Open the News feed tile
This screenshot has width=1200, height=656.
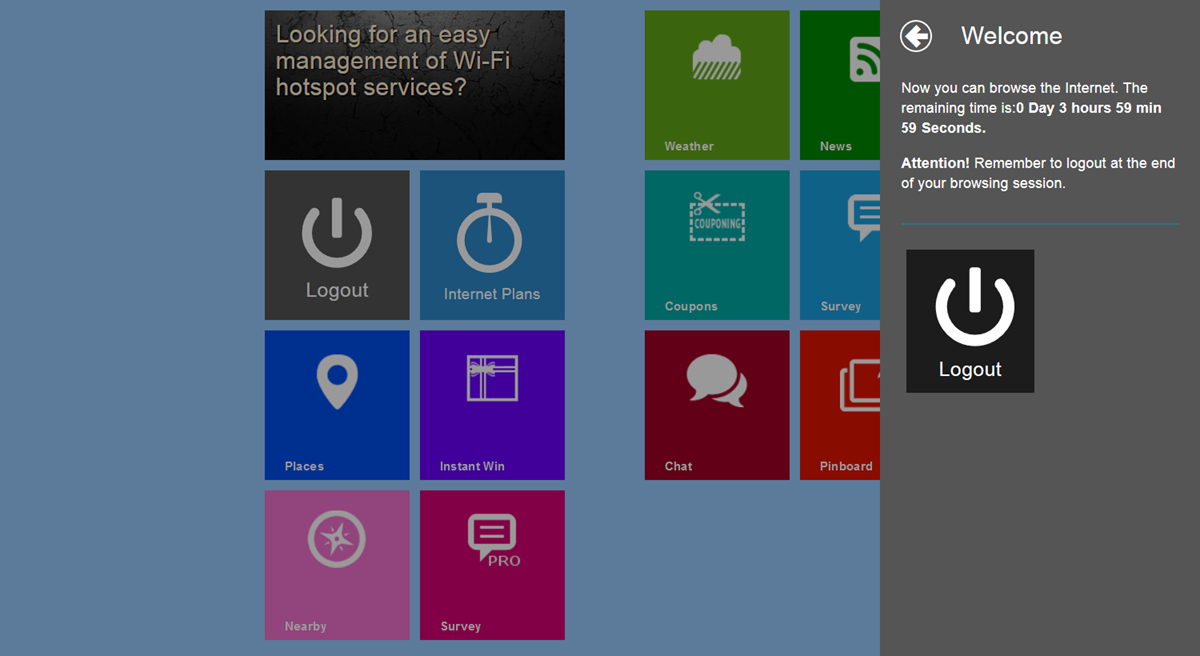pos(840,85)
